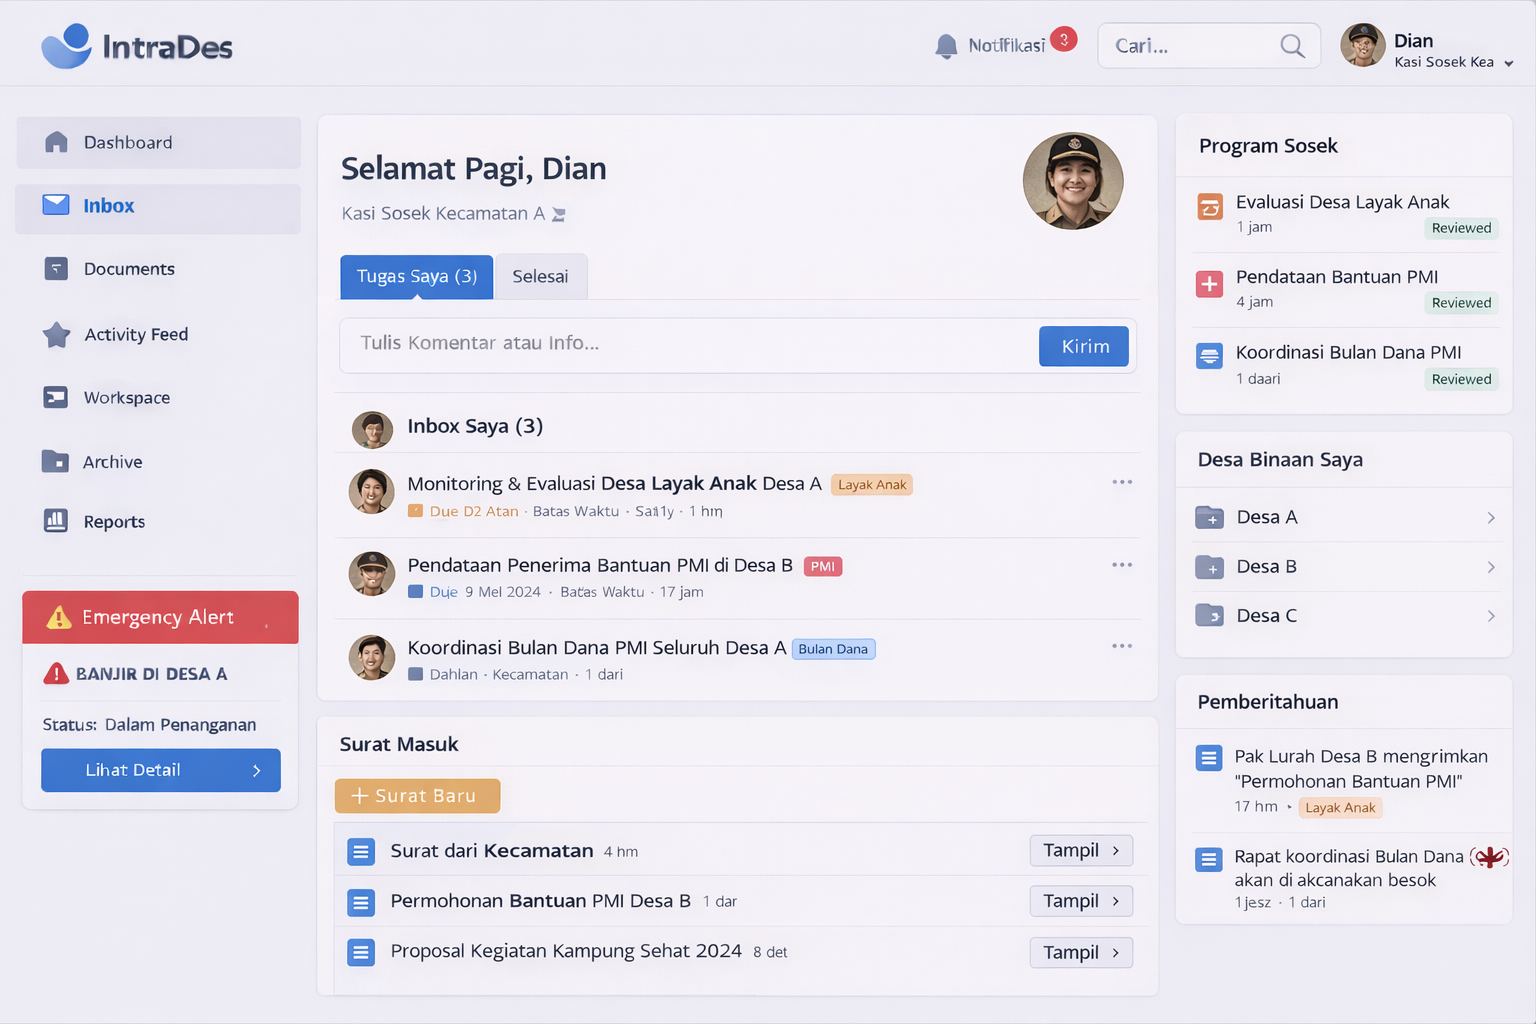Click the Surat Baru button
The width and height of the screenshot is (1536, 1024).
(x=417, y=796)
